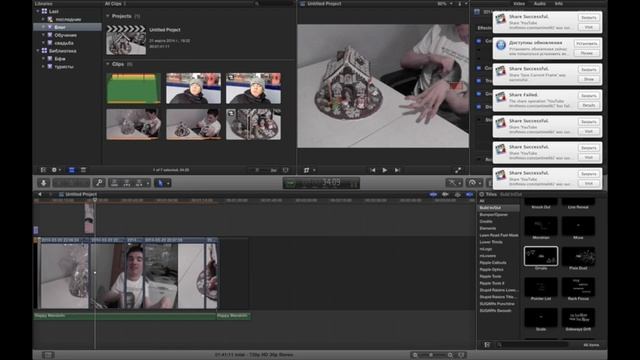Select the Блог event in Libraries
640x360 pixels.
[x=67, y=27]
